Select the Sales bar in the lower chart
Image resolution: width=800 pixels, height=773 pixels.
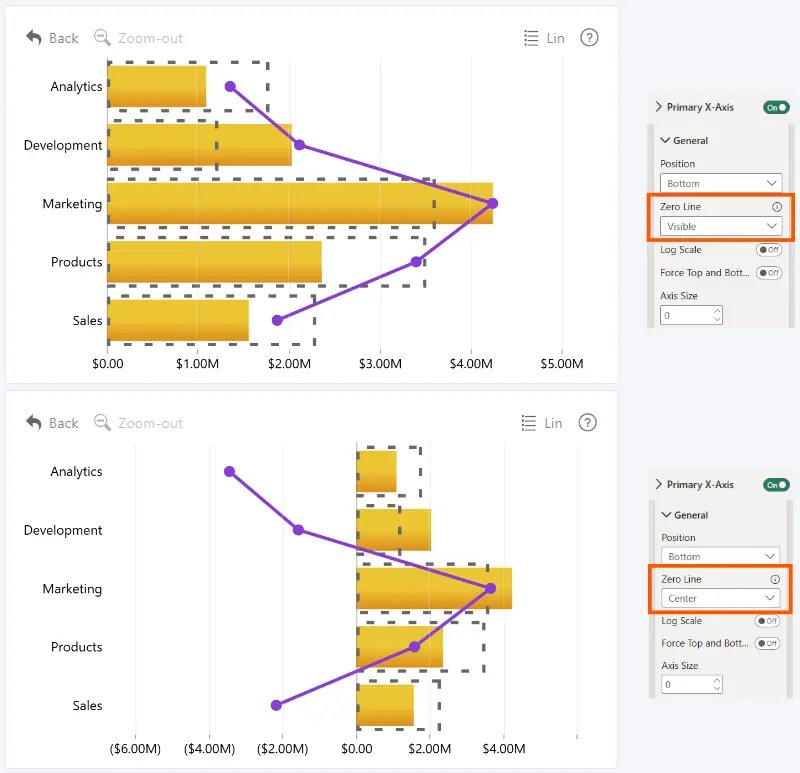(x=385, y=705)
